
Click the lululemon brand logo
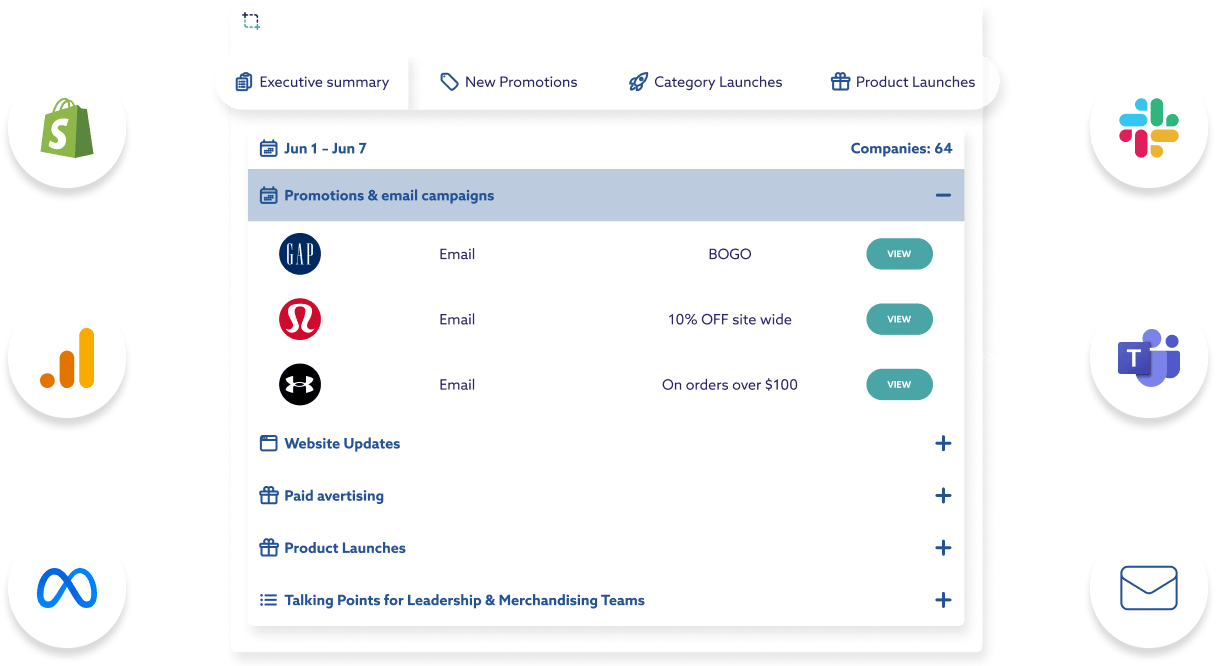(x=300, y=319)
